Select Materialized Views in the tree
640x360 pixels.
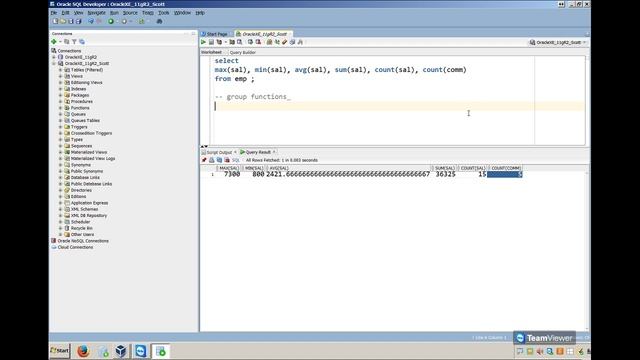[x=89, y=152]
